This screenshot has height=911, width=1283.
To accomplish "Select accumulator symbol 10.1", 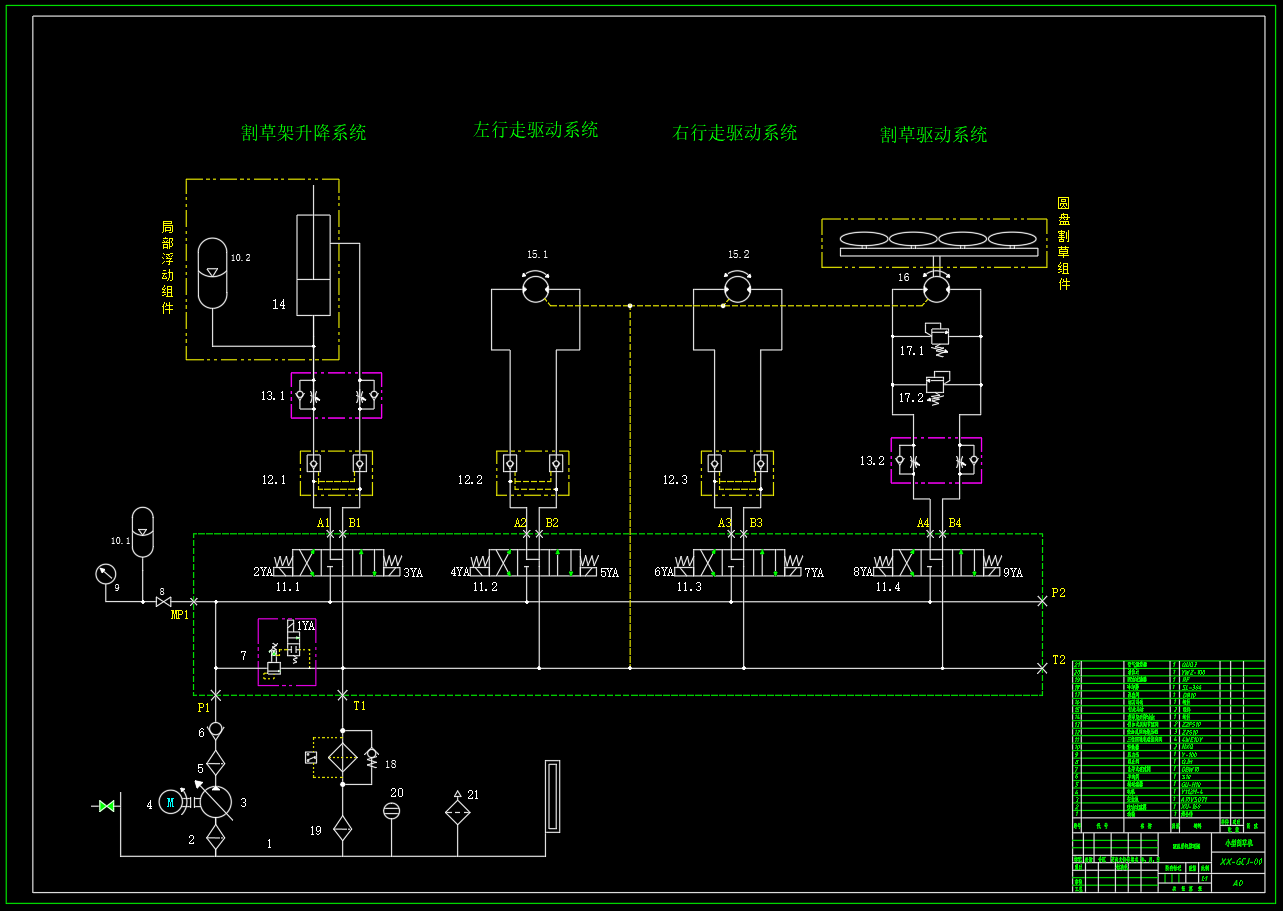I will (x=143, y=532).
